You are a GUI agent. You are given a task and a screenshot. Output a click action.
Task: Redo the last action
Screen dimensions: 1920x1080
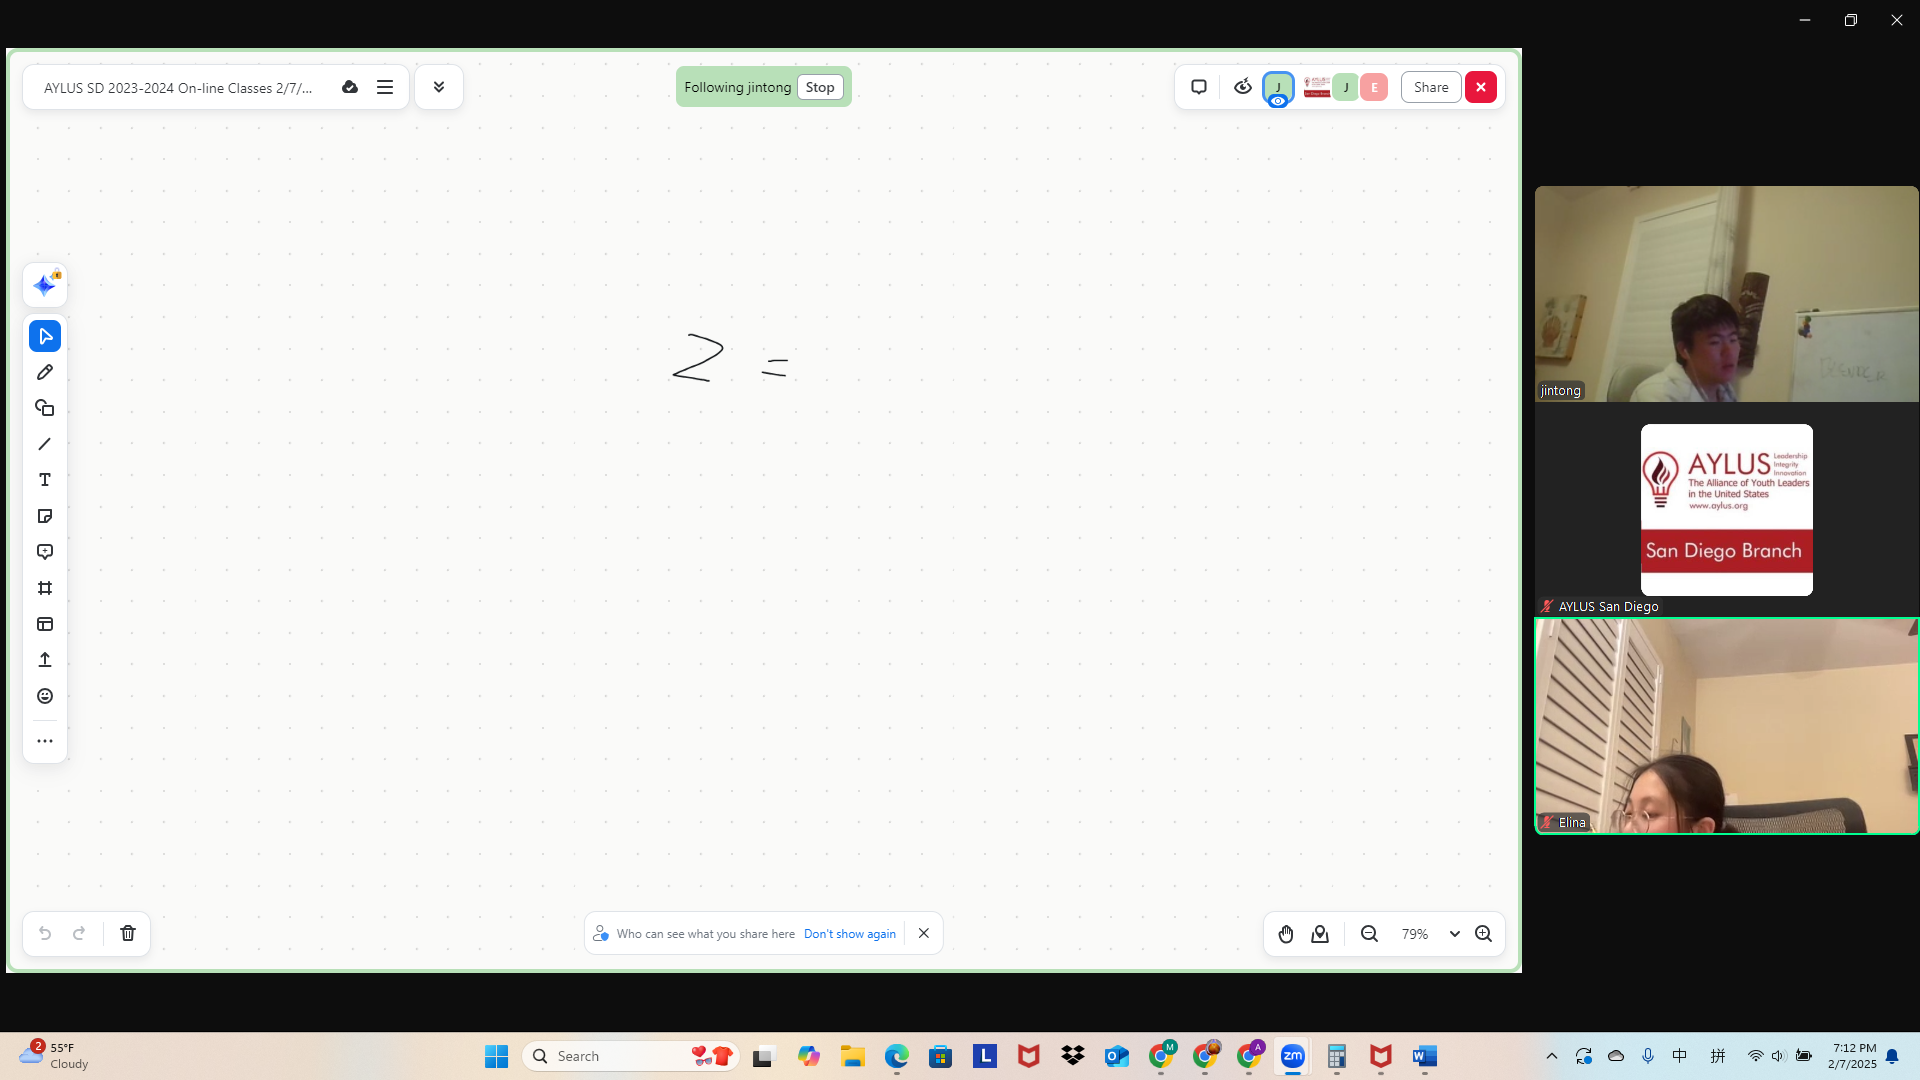pos(79,933)
